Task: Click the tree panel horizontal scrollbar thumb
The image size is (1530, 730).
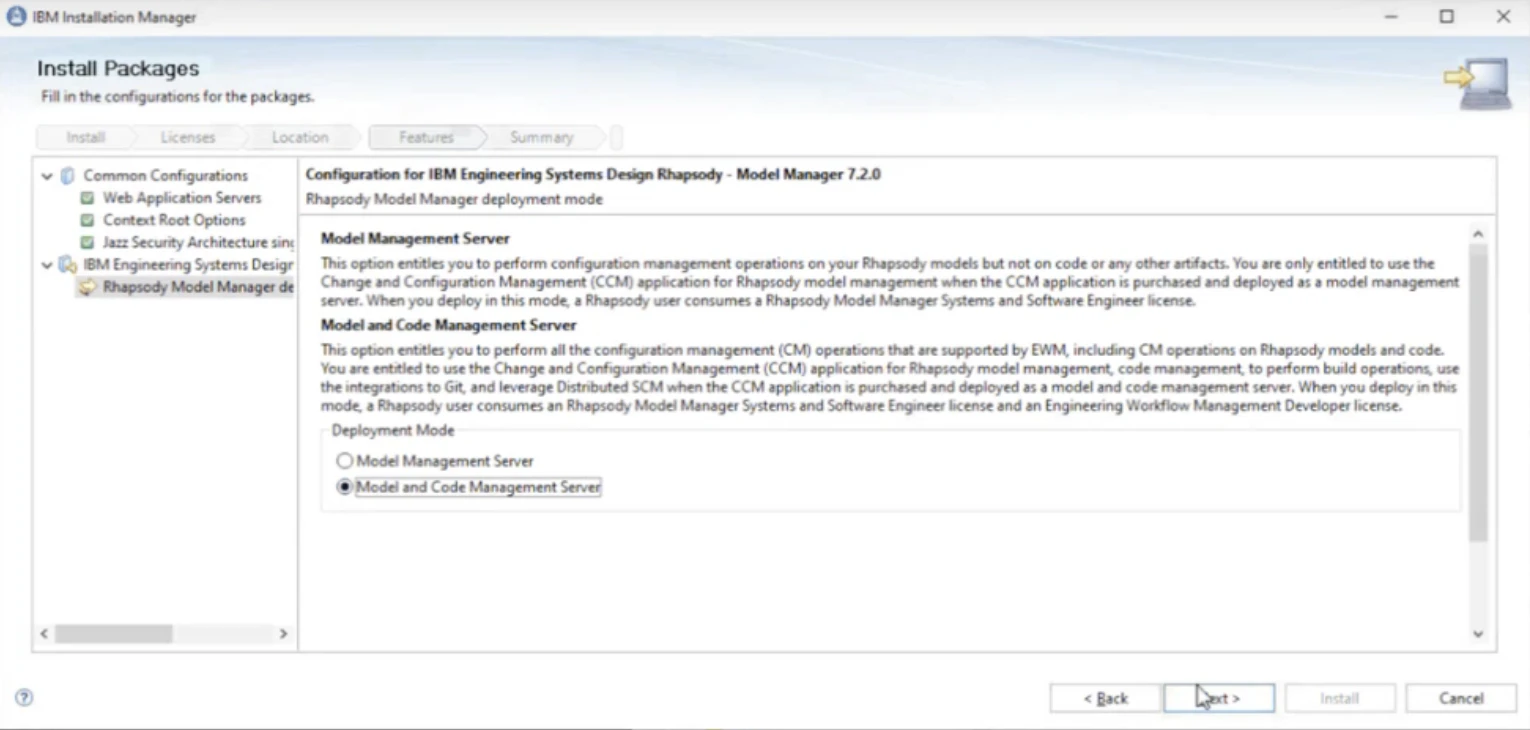Action: [114, 634]
